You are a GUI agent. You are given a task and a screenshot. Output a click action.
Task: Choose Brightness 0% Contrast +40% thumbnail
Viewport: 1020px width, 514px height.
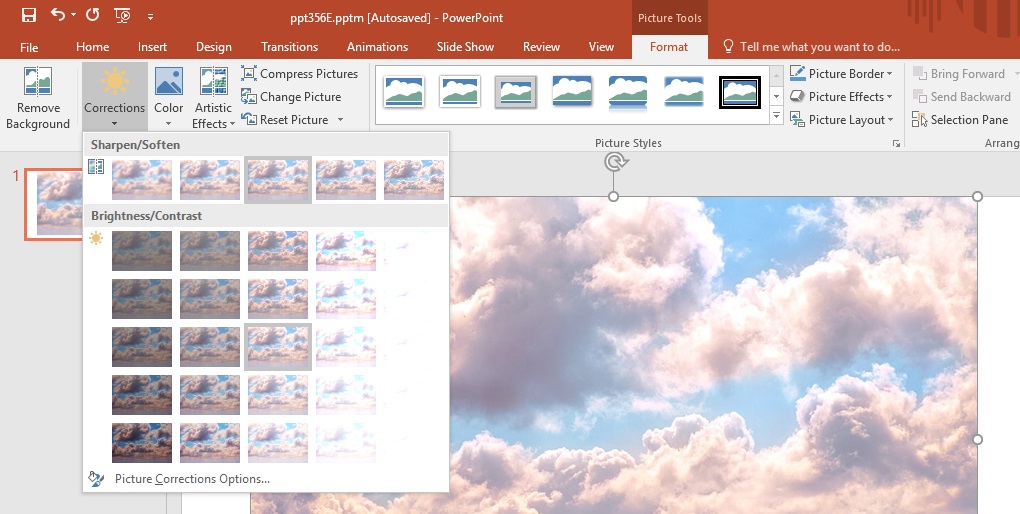(278, 442)
